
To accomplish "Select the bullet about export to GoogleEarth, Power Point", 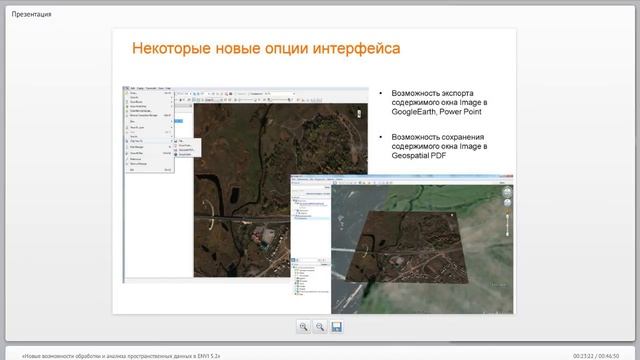I will coord(440,102).
